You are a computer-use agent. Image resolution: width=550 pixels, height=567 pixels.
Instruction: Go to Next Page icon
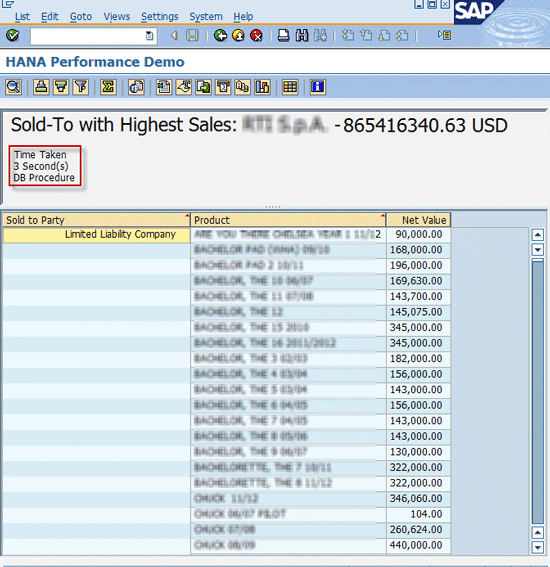[384, 35]
